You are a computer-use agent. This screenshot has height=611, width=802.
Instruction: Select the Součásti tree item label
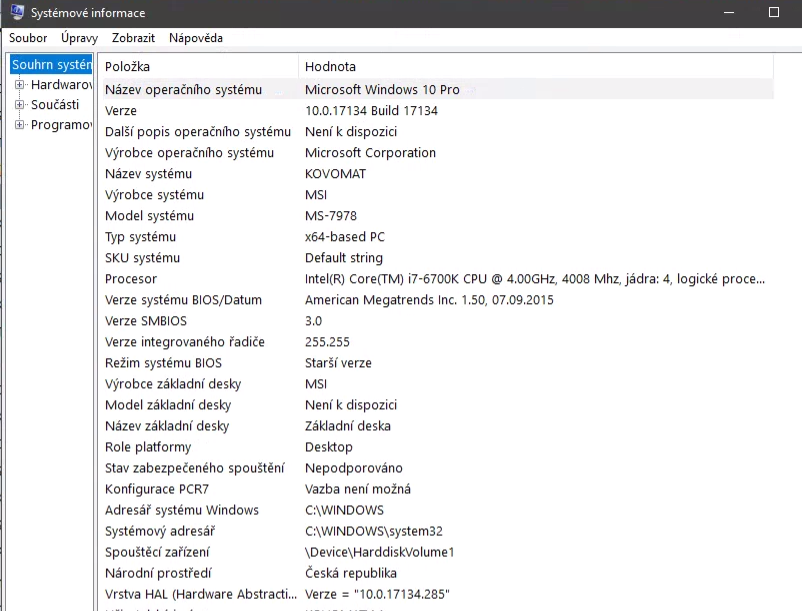pyautogui.click(x=55, y=105)
